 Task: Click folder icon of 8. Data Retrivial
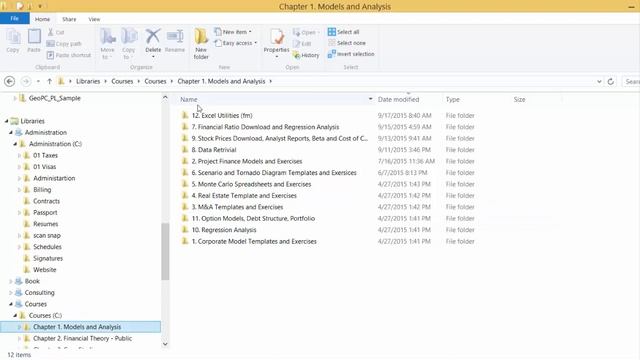pos(185,150)
